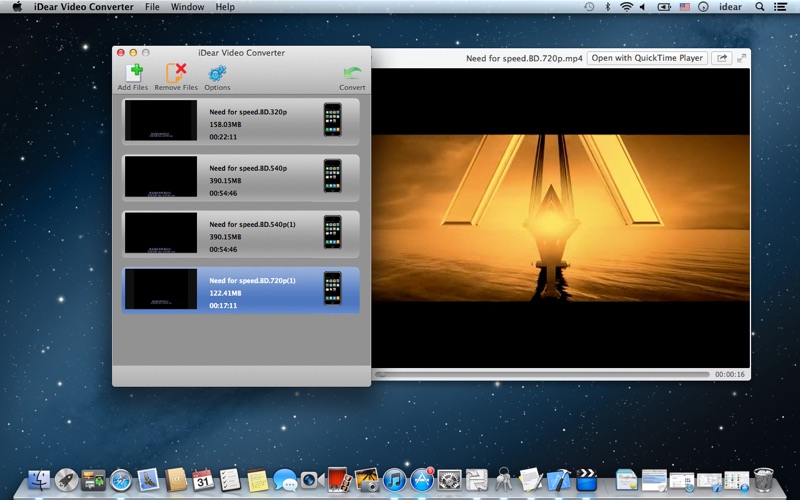Image resolution: width=800 pixels, height=500 pixels.
Task: Open Reminders checklist icon in the Dock
Action: (x=230, y=480)
